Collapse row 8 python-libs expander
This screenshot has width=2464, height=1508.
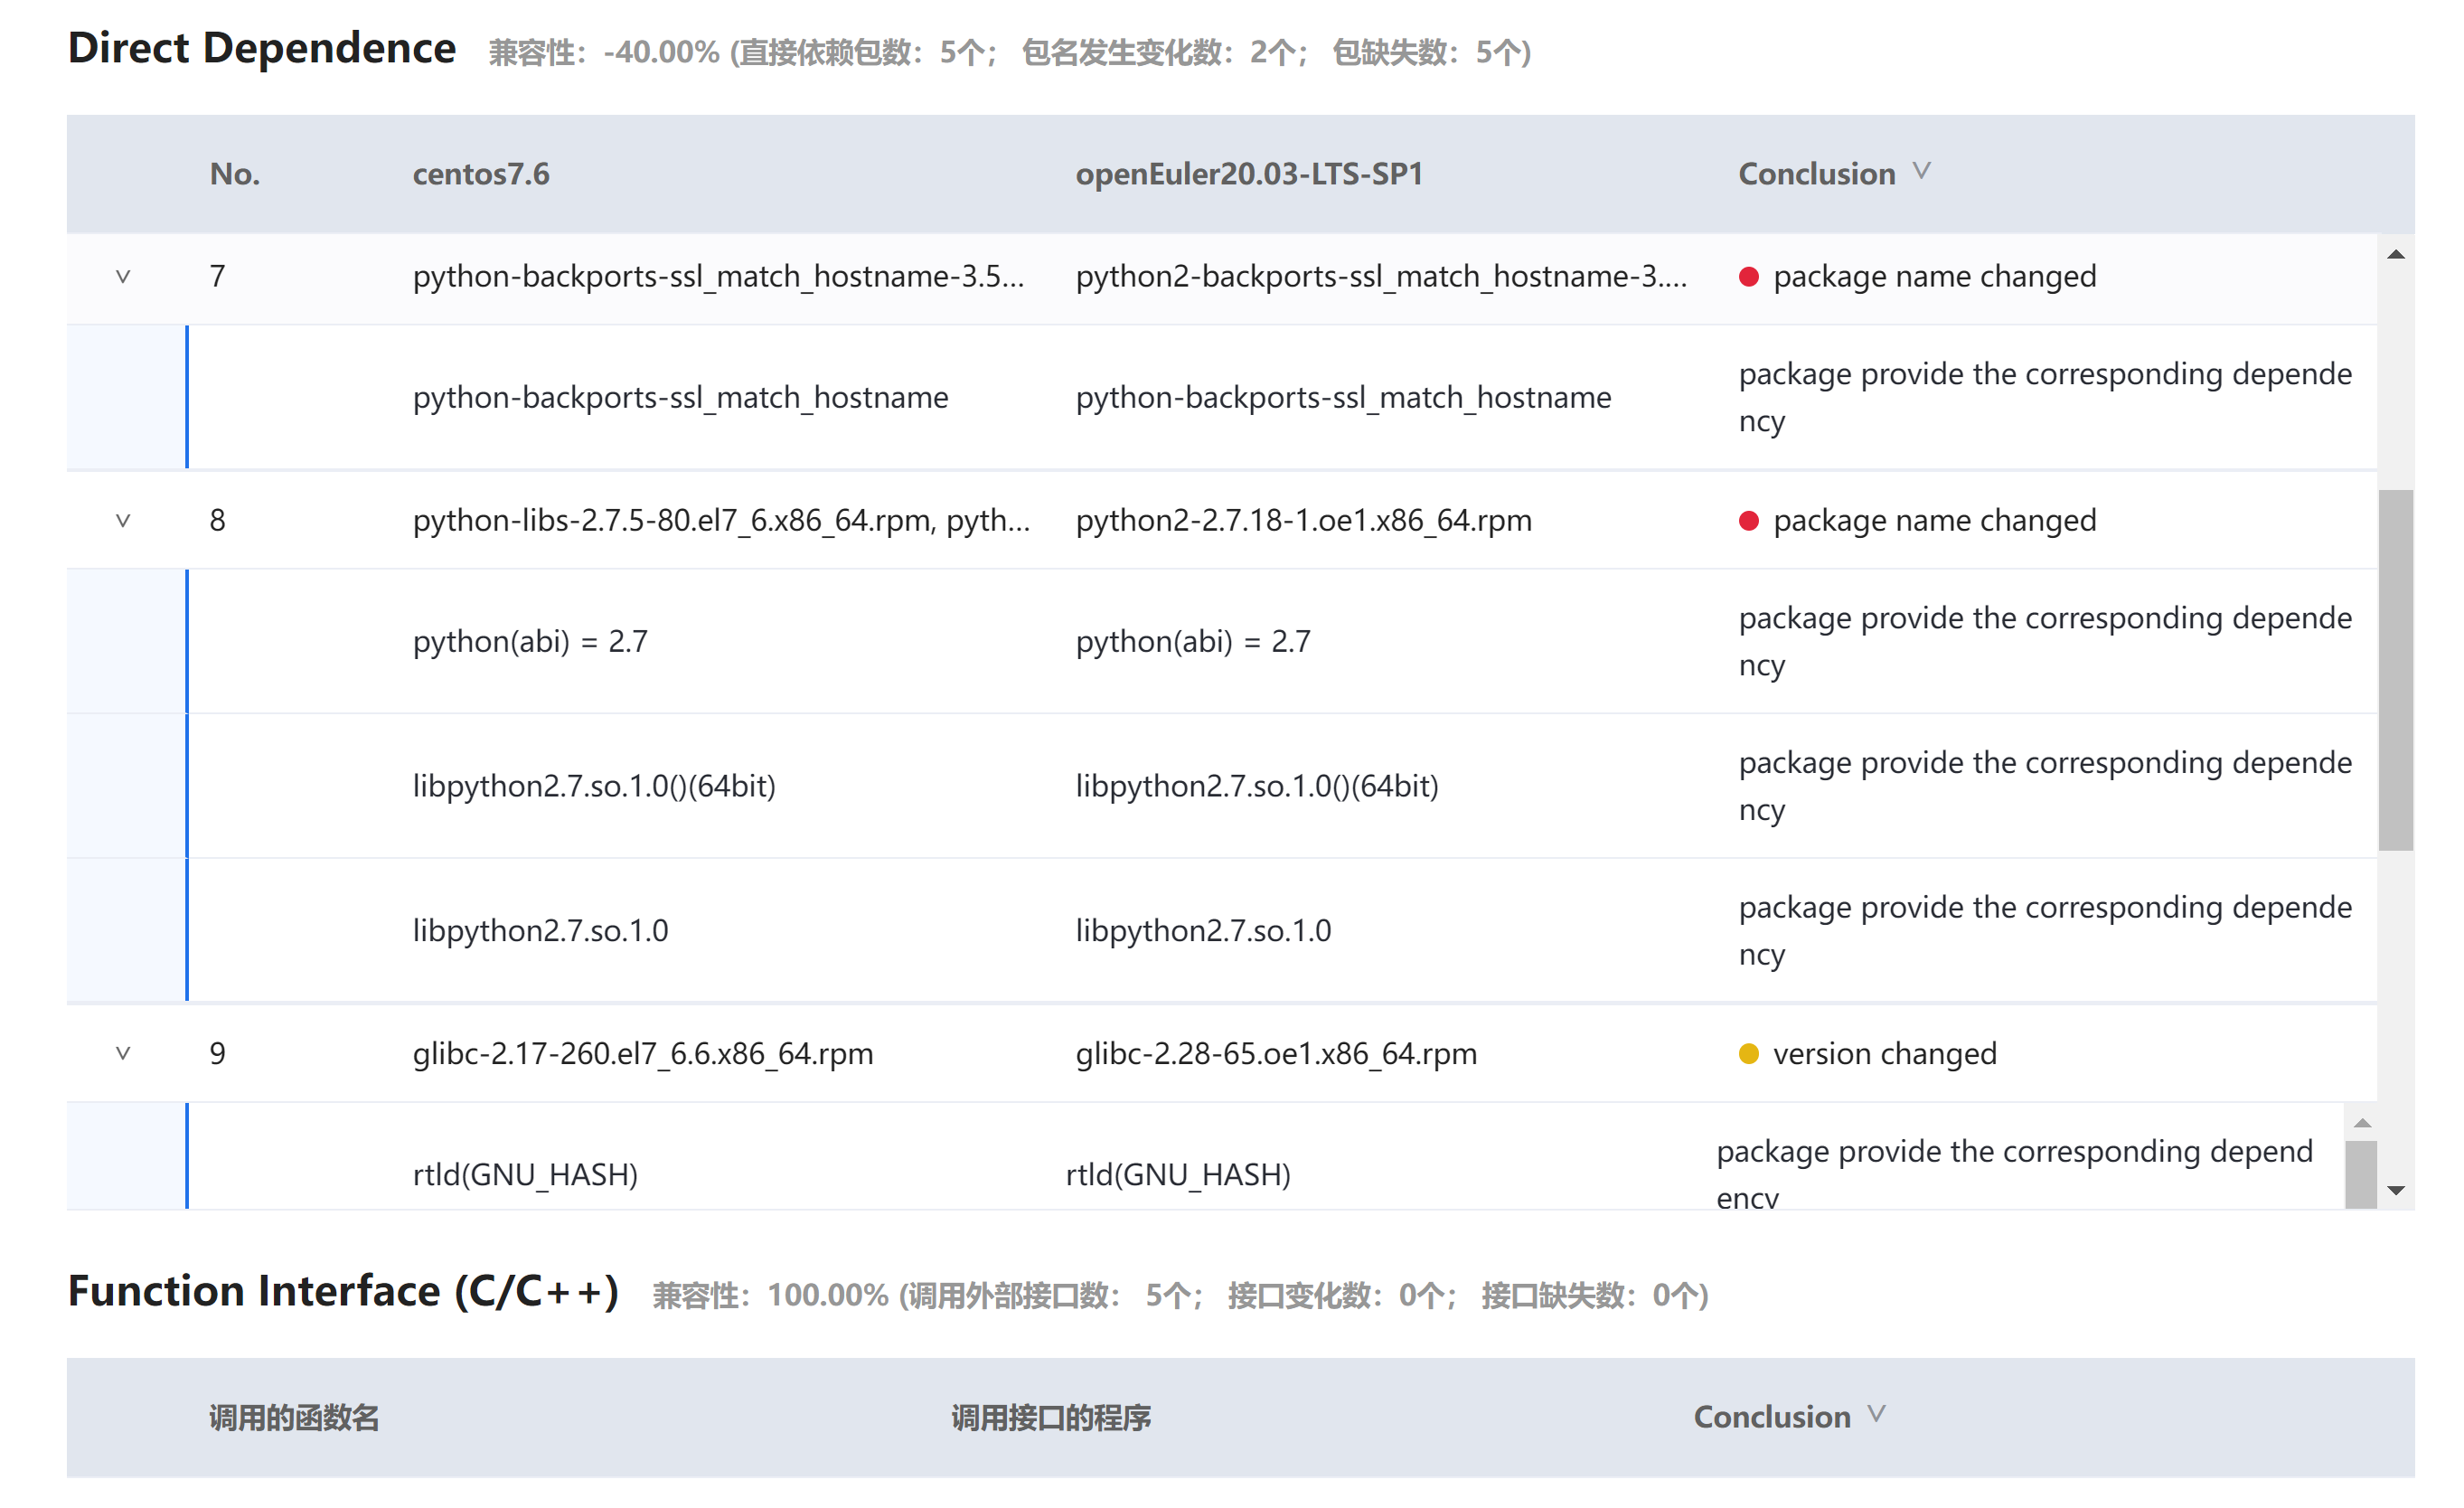123,520
